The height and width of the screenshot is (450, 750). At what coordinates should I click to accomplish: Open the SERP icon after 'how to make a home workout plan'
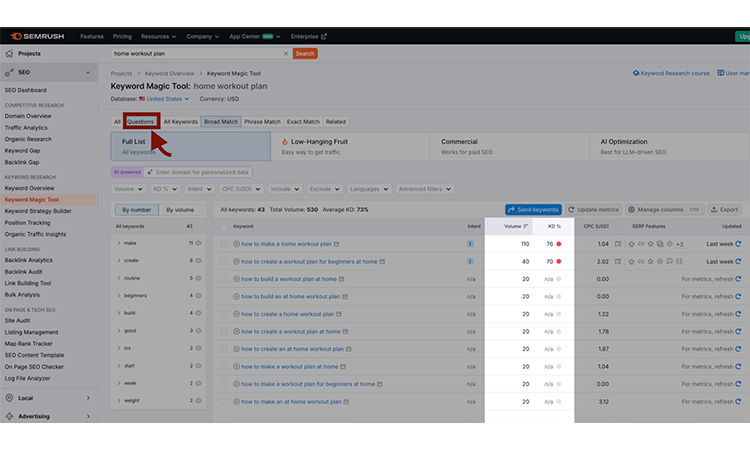click(x=336, y=244)
